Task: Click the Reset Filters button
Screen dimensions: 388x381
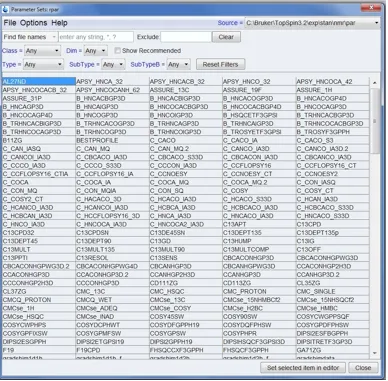Action: pos(220,64)
